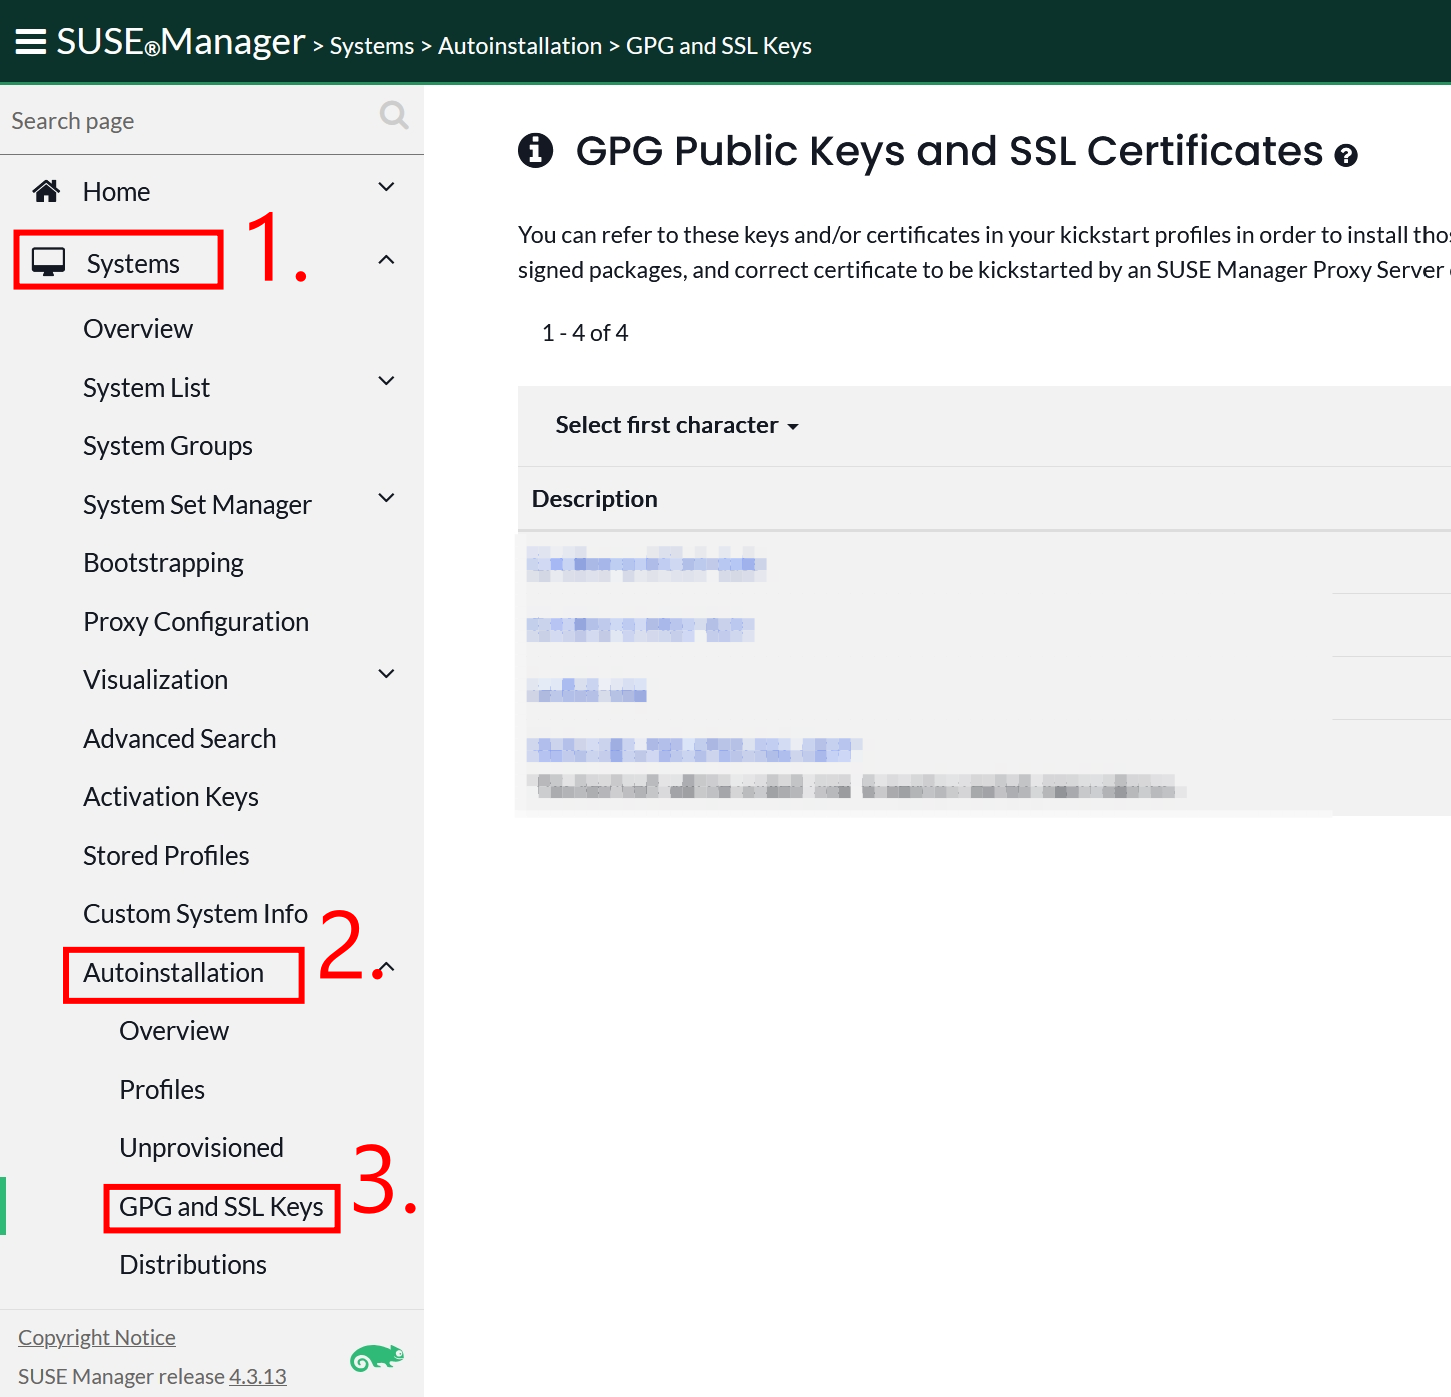Open Unprovisioned page
Viewport: 1451px width, 1397px height.
201,1148
